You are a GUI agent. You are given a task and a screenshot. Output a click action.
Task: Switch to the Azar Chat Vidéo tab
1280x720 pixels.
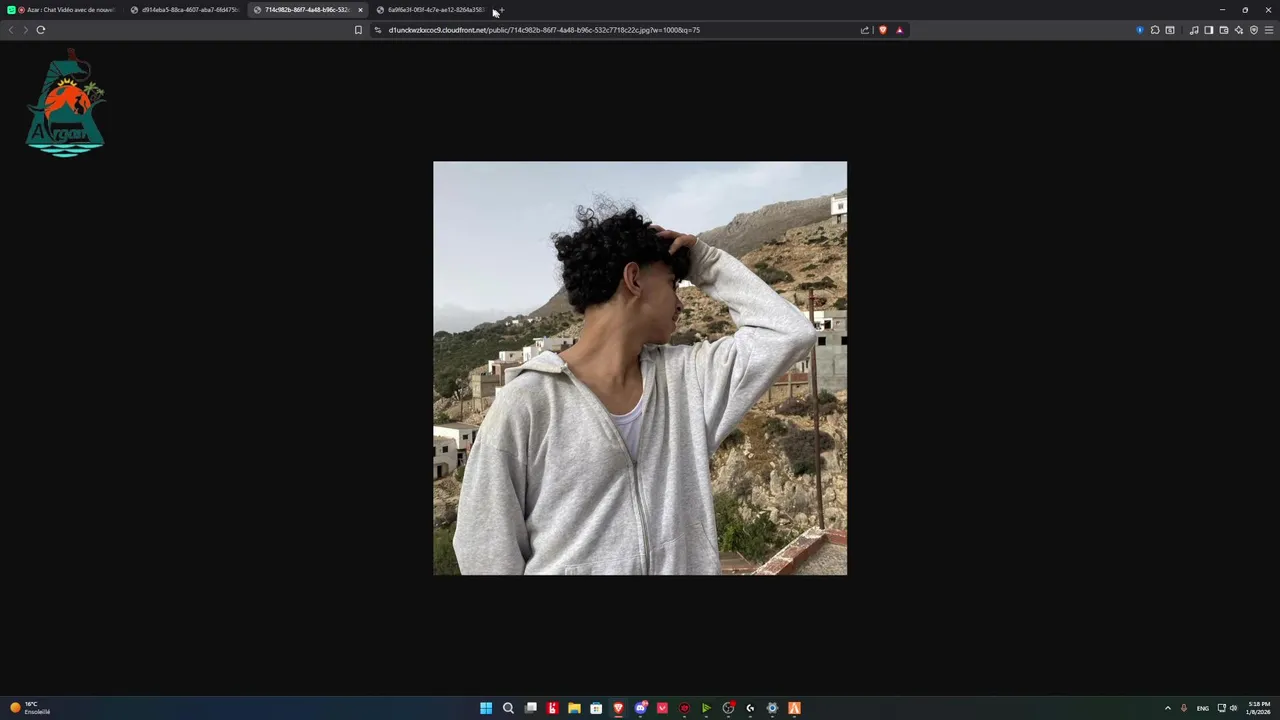62,10
